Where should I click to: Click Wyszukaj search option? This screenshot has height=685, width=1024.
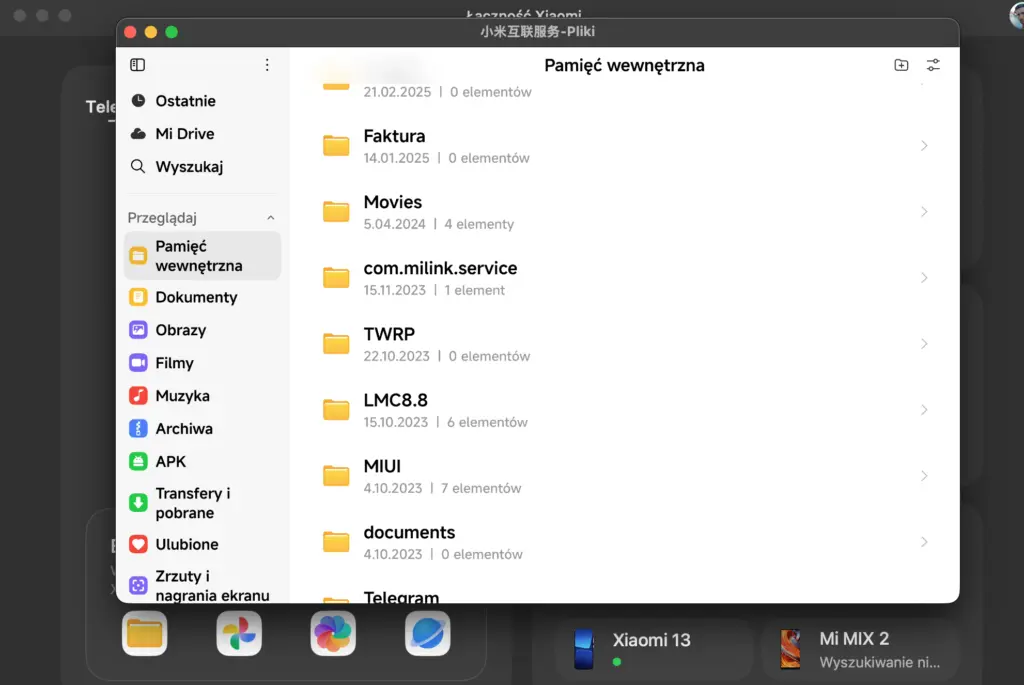(188, 167)
